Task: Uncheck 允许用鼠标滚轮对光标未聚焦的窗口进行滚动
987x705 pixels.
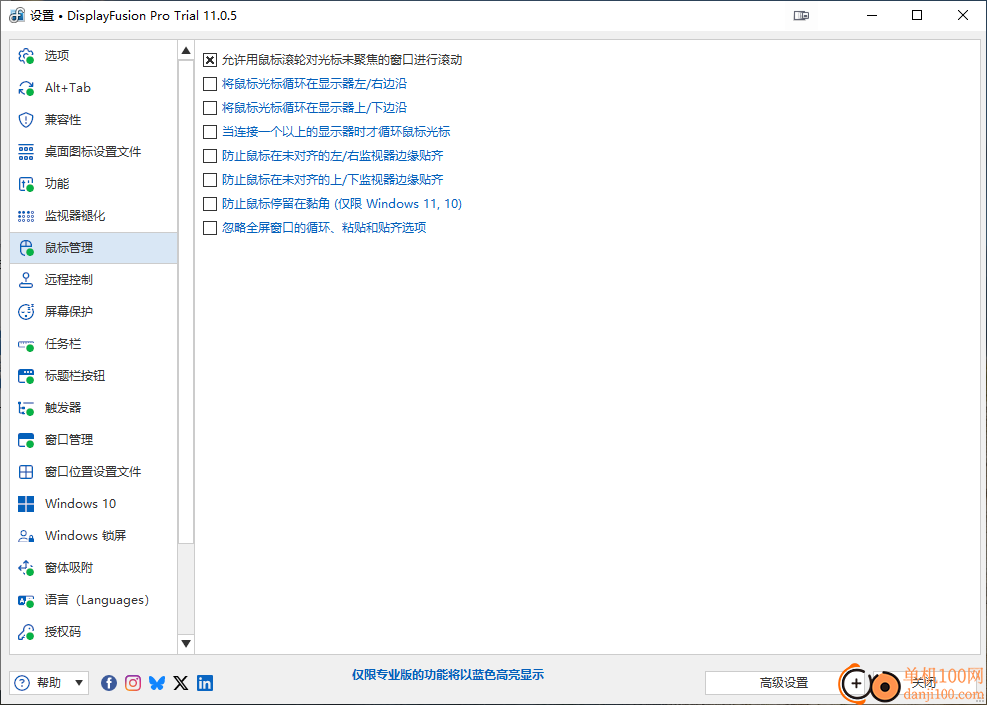Action: (x=210, y=60)
